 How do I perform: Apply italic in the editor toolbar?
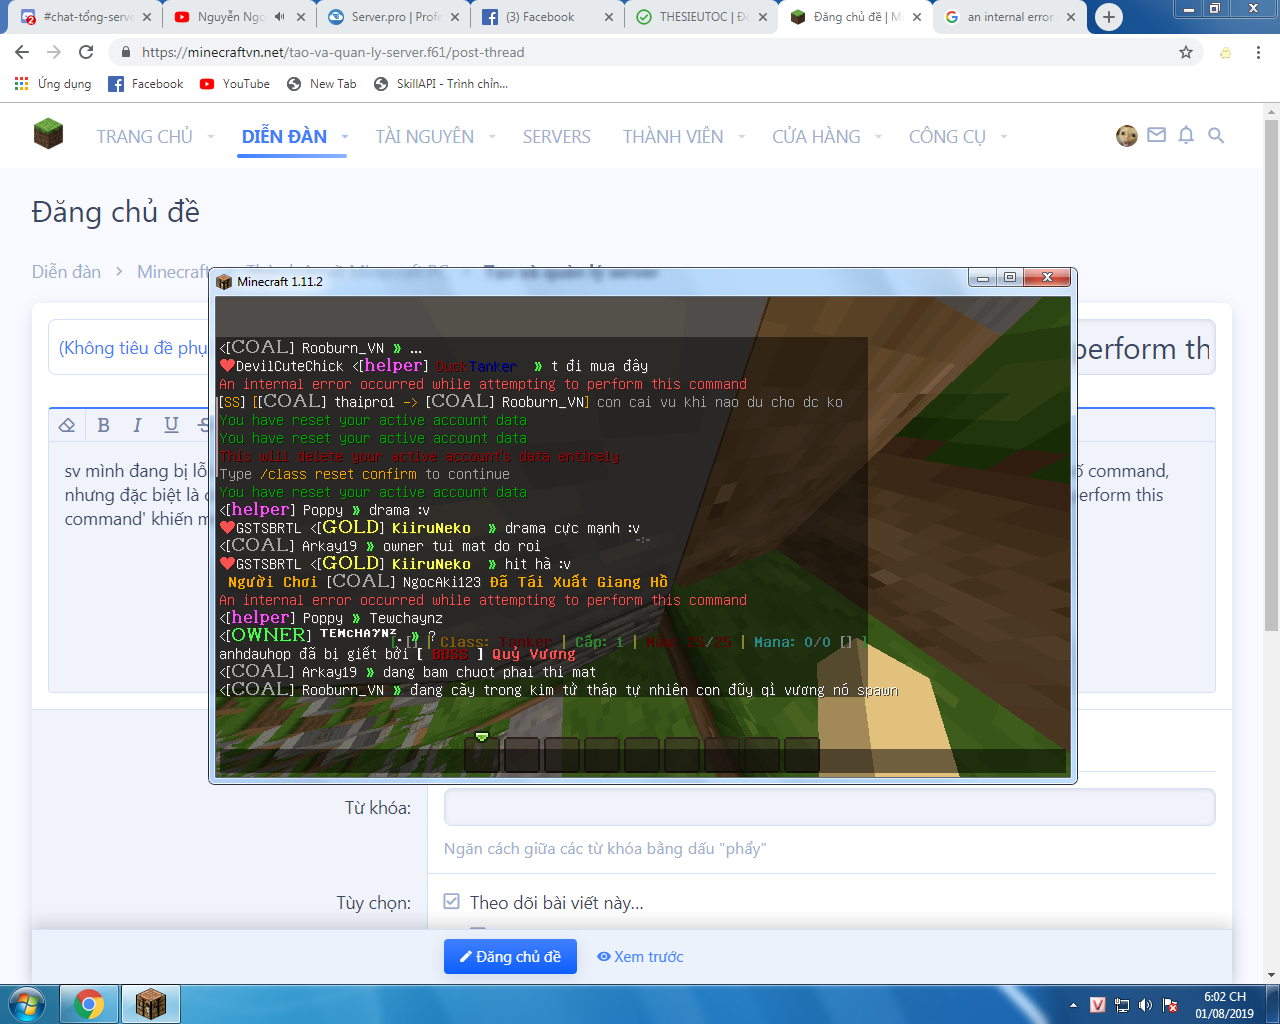(x=137, y=425)
